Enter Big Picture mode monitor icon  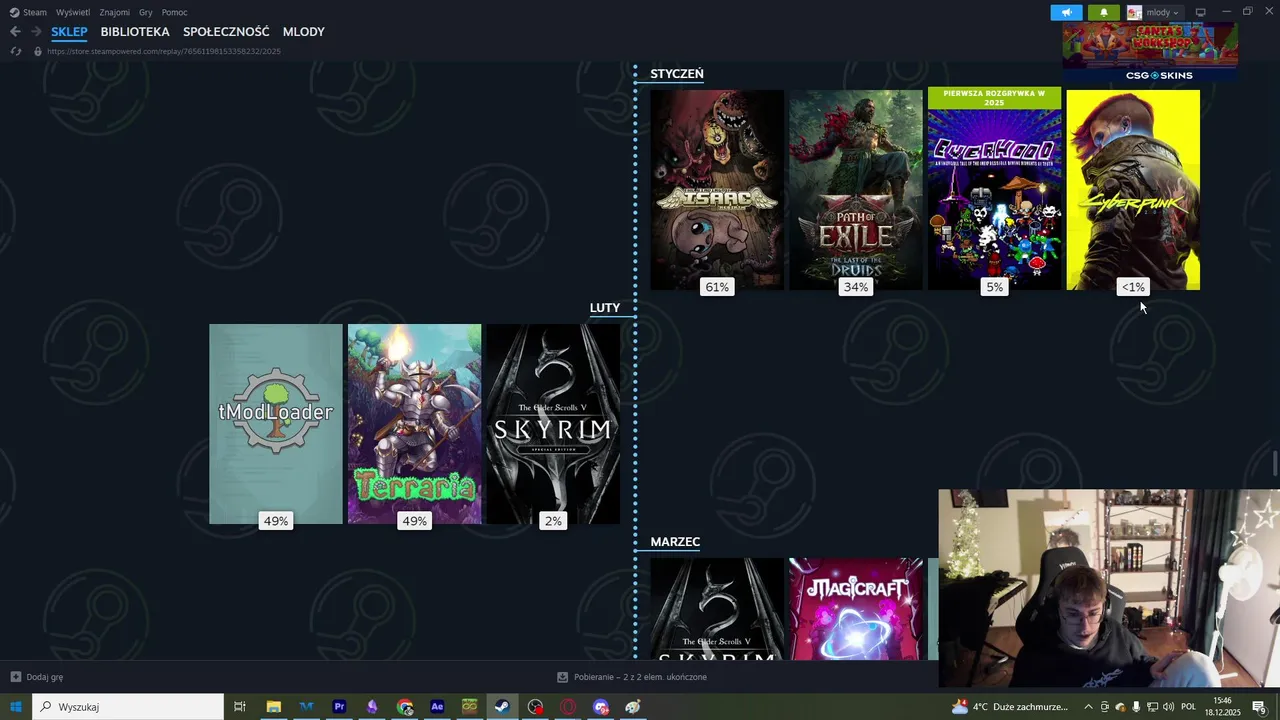pos(1201,12)
